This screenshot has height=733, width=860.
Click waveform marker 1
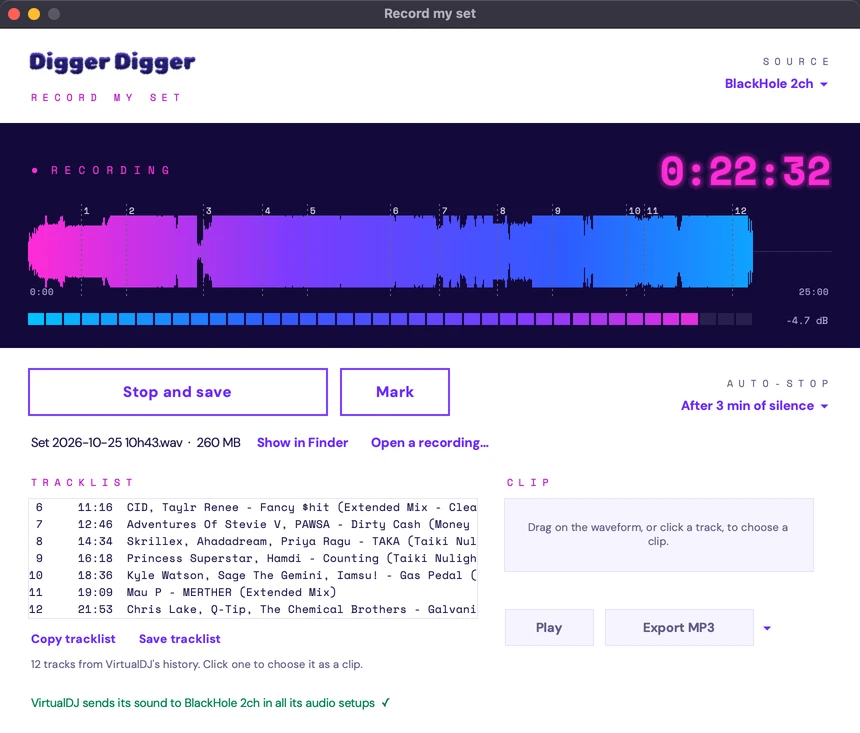[x=86, y=211]
